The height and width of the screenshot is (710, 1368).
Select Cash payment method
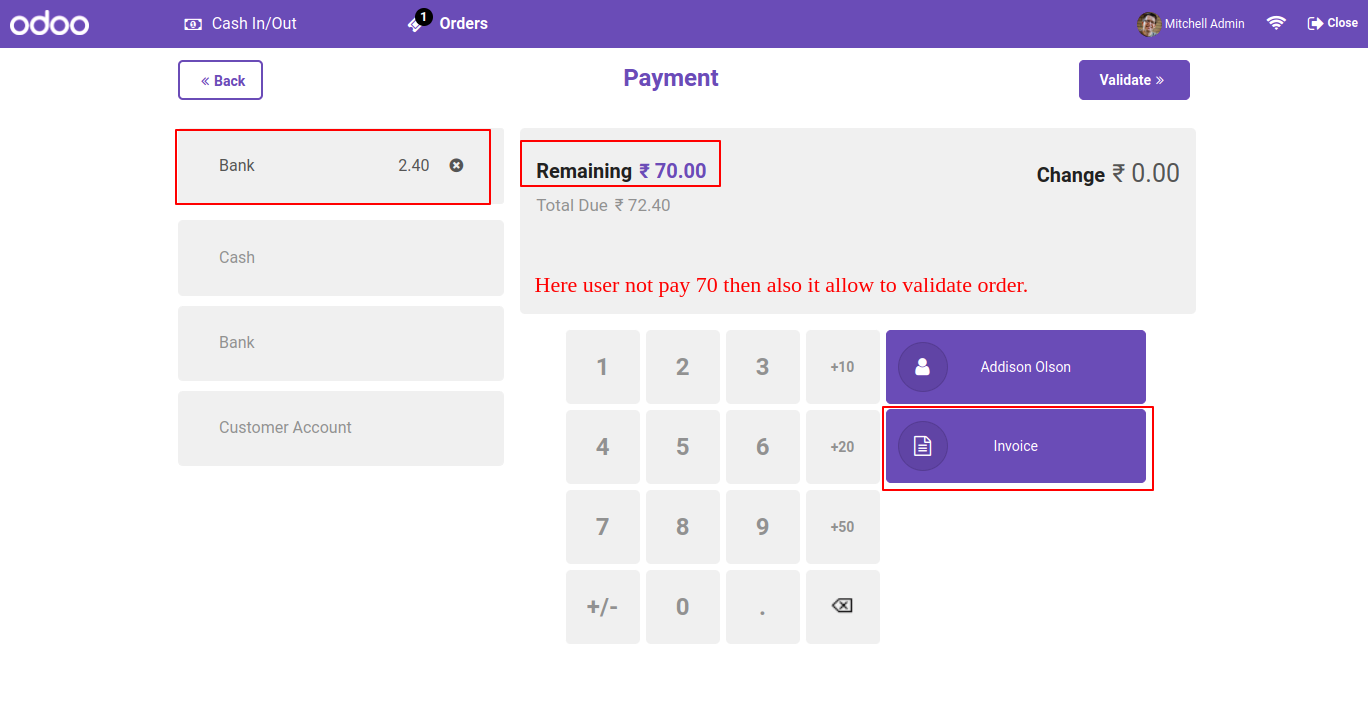pyautogui.click(x=340, y=258)
